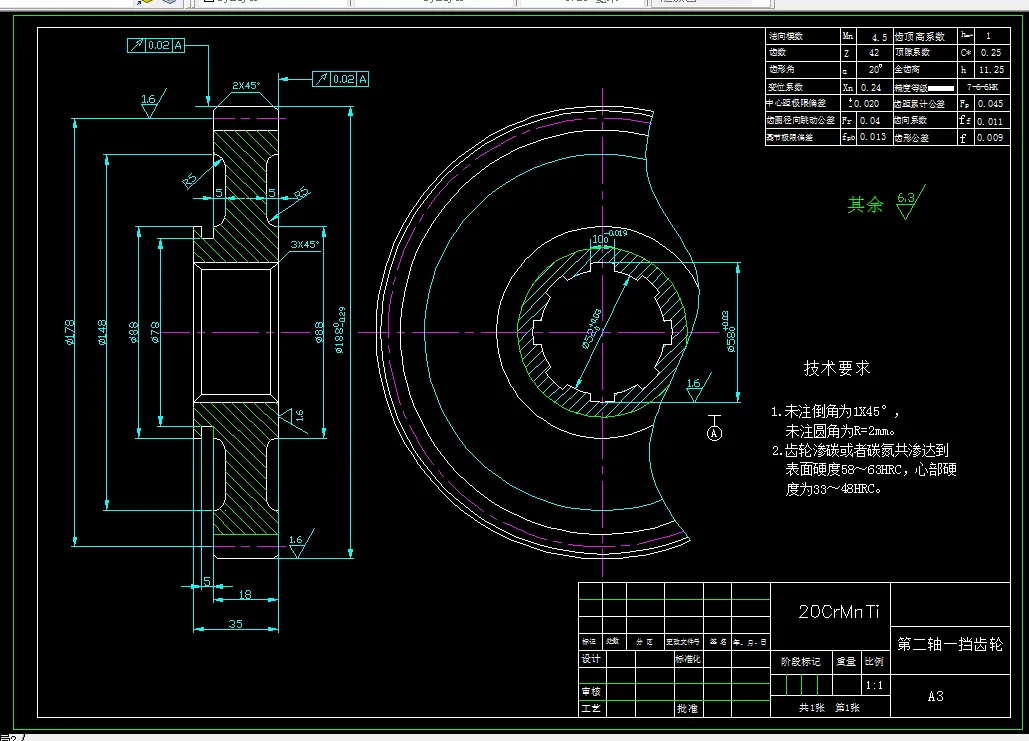The image size is (1029, 741).
Task: Click the A3 sheet size label
Action: click(x=936, y=696)
